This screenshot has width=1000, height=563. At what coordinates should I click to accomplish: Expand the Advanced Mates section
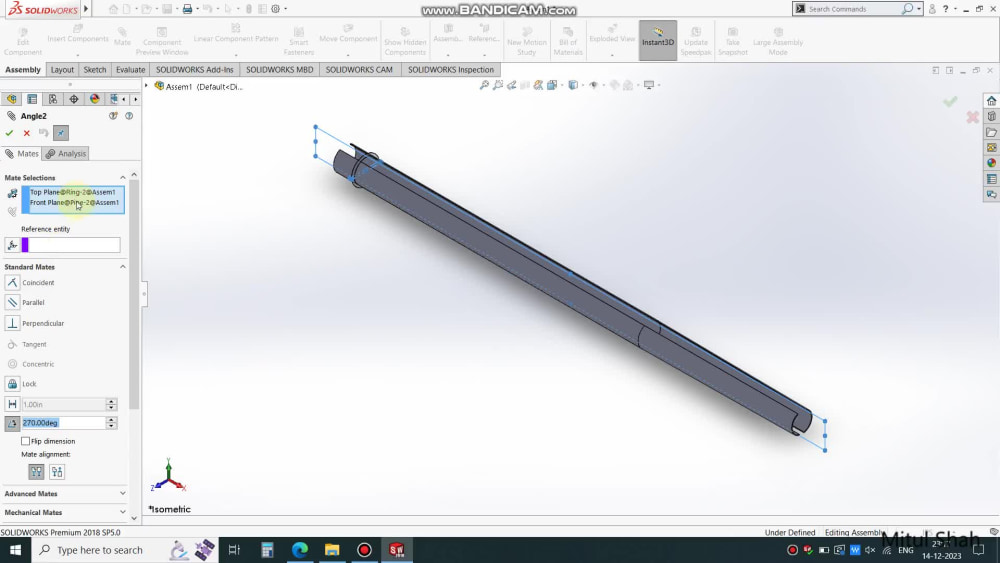pos(122,494)
